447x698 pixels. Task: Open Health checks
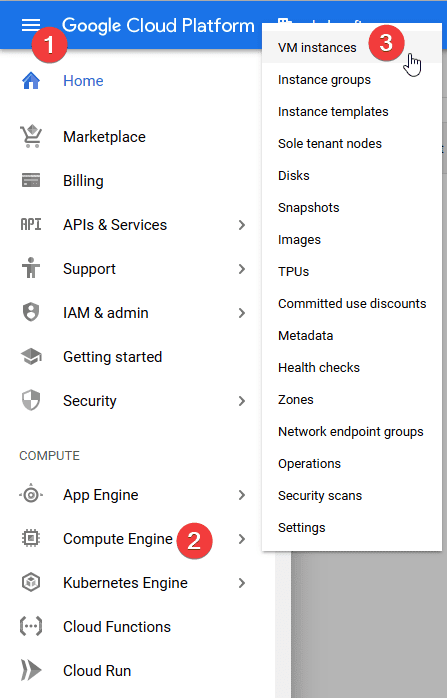click(x=352, y=368)
